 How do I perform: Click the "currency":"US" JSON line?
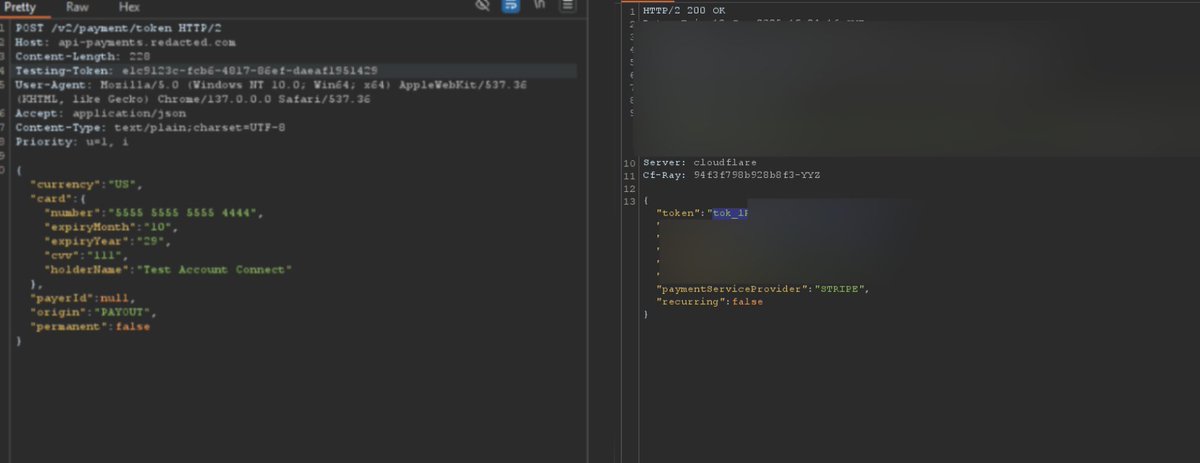point(87,186)
